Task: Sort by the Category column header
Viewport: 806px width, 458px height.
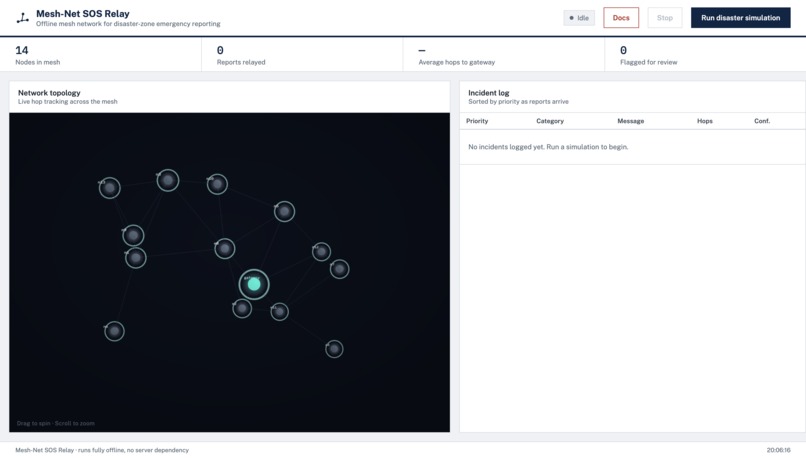Action: tap(550, 121)
